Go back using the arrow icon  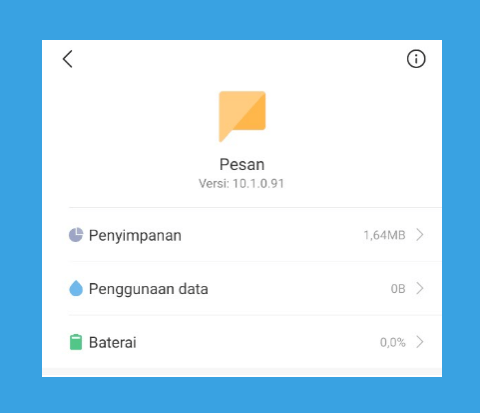coord(68,59)
